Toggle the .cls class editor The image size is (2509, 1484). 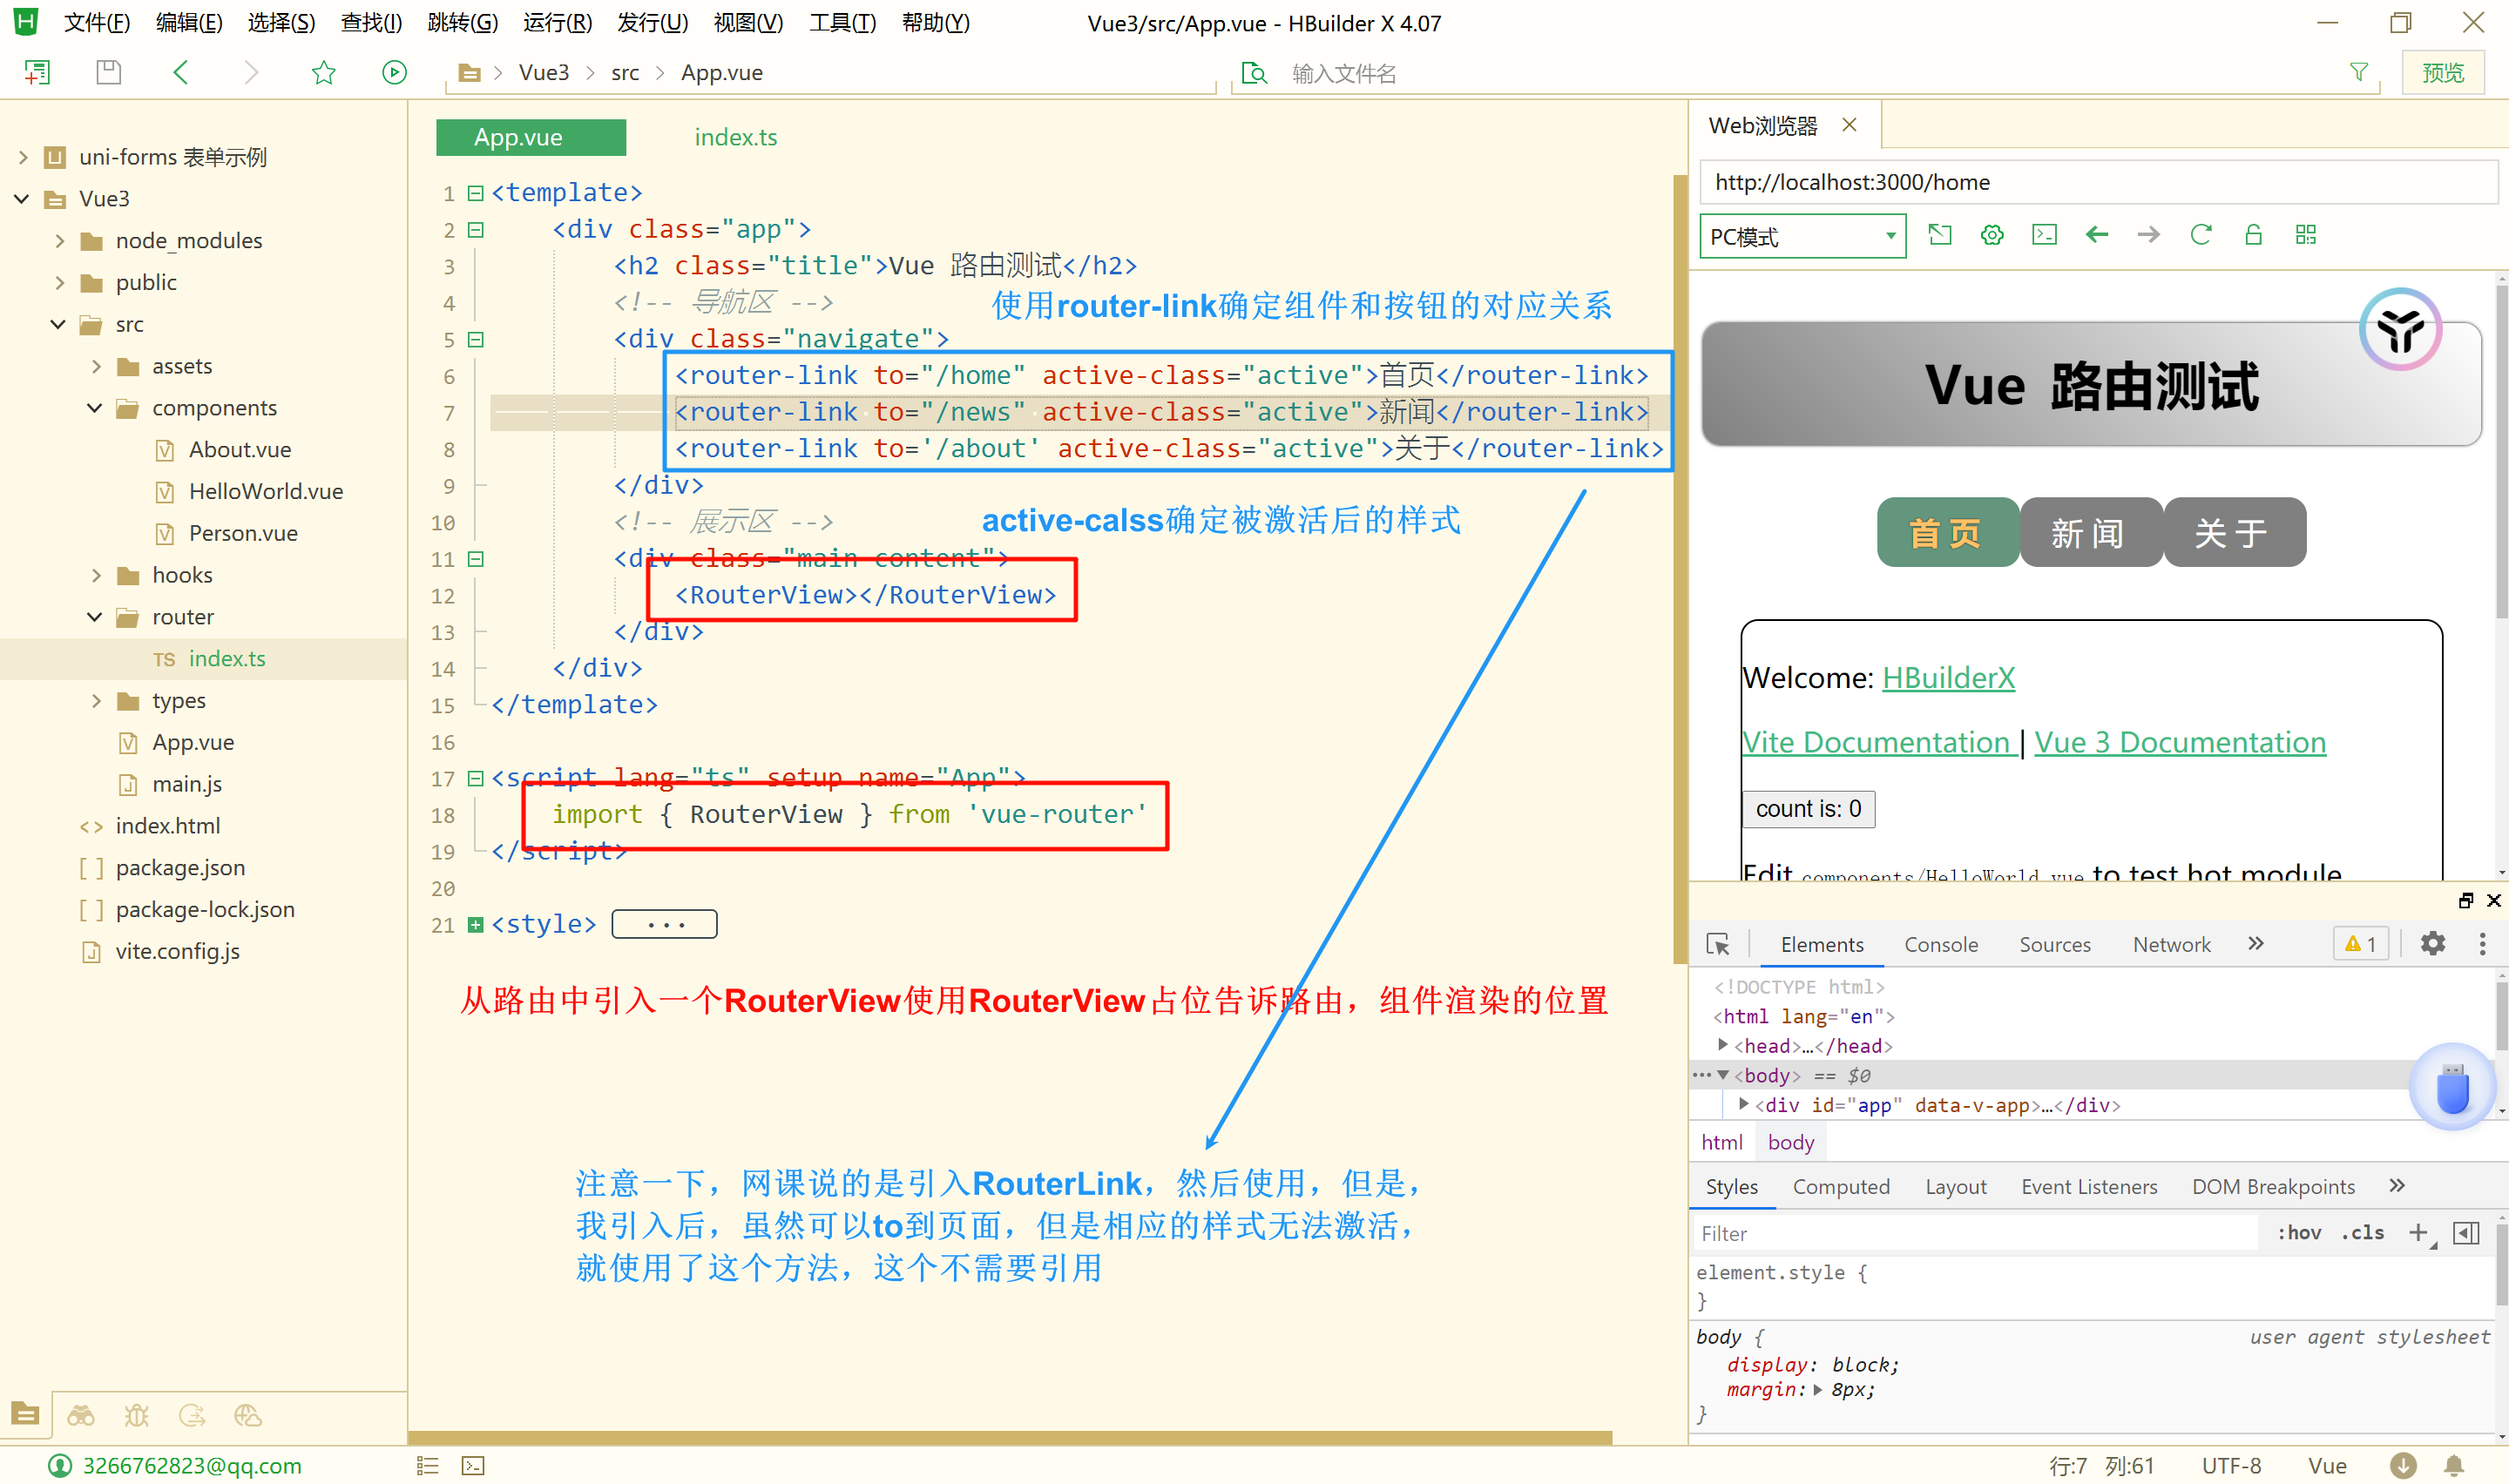click(2361, 1233)
